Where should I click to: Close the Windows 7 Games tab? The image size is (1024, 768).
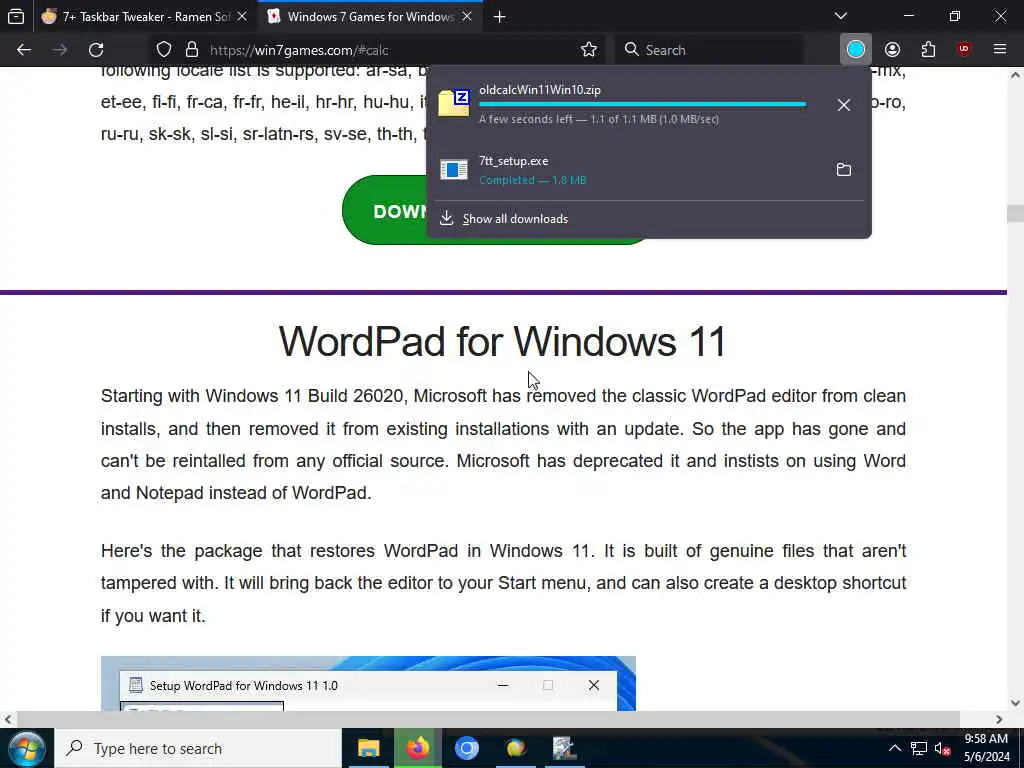(x=467, y=17)
